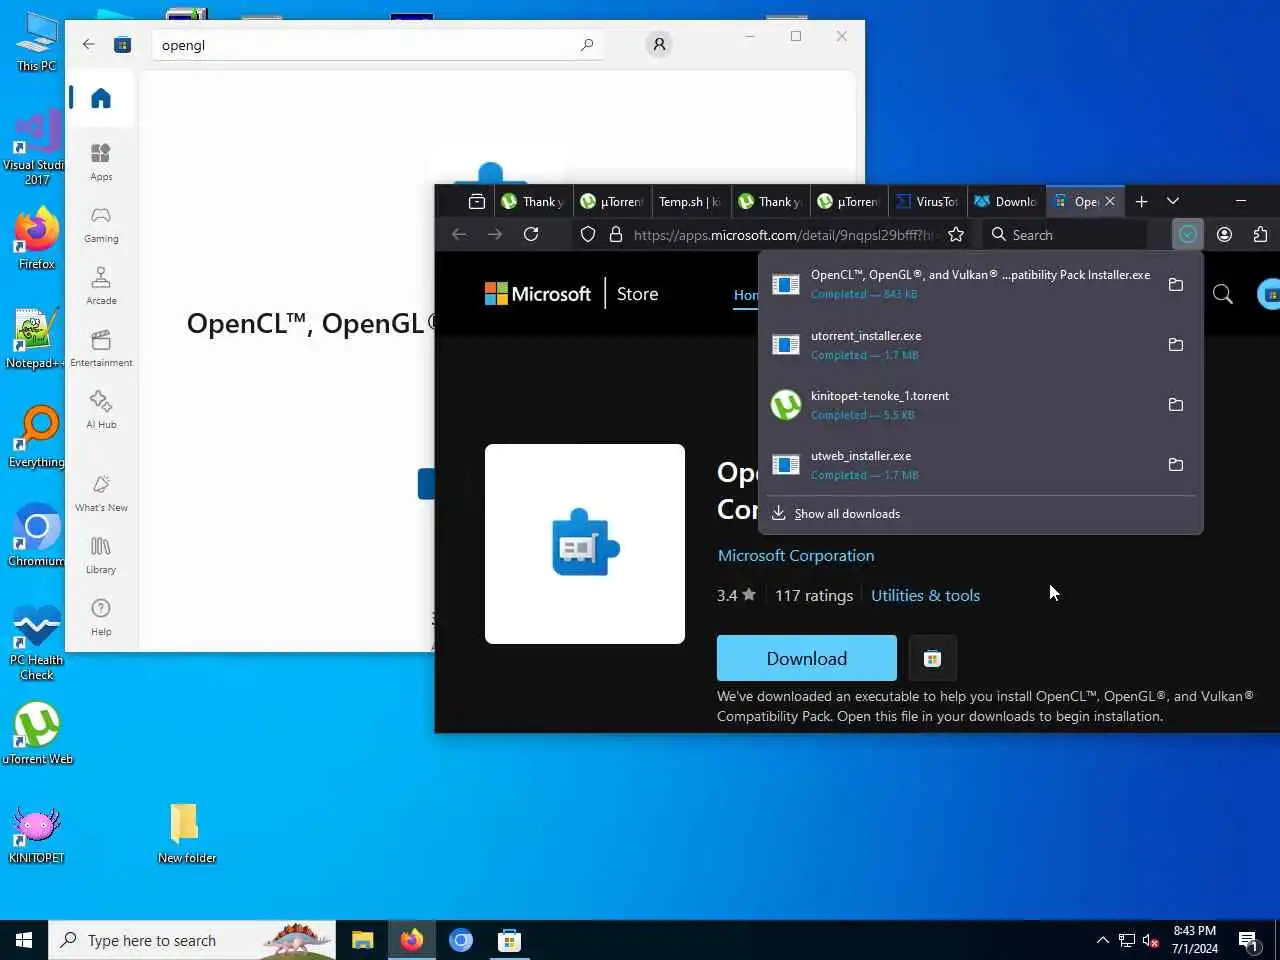Switch to the first µTorrent tab

611,201
